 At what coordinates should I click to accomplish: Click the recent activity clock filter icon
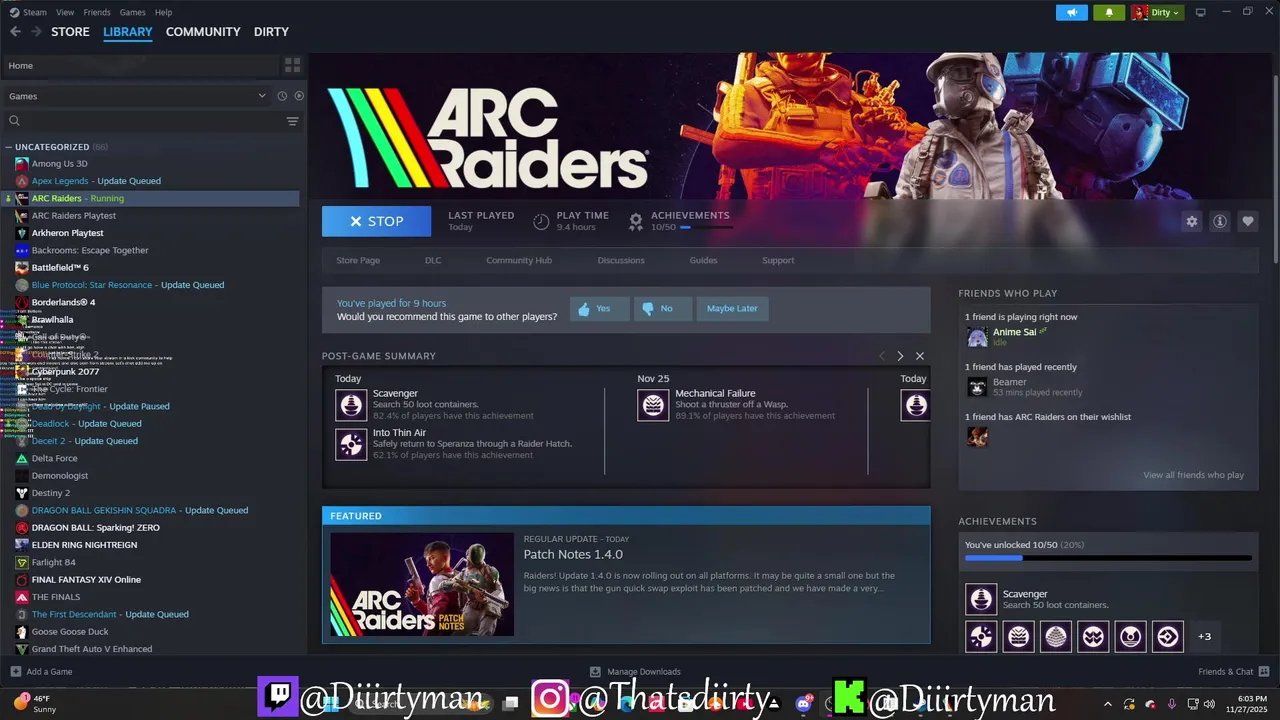click(282, 96)
